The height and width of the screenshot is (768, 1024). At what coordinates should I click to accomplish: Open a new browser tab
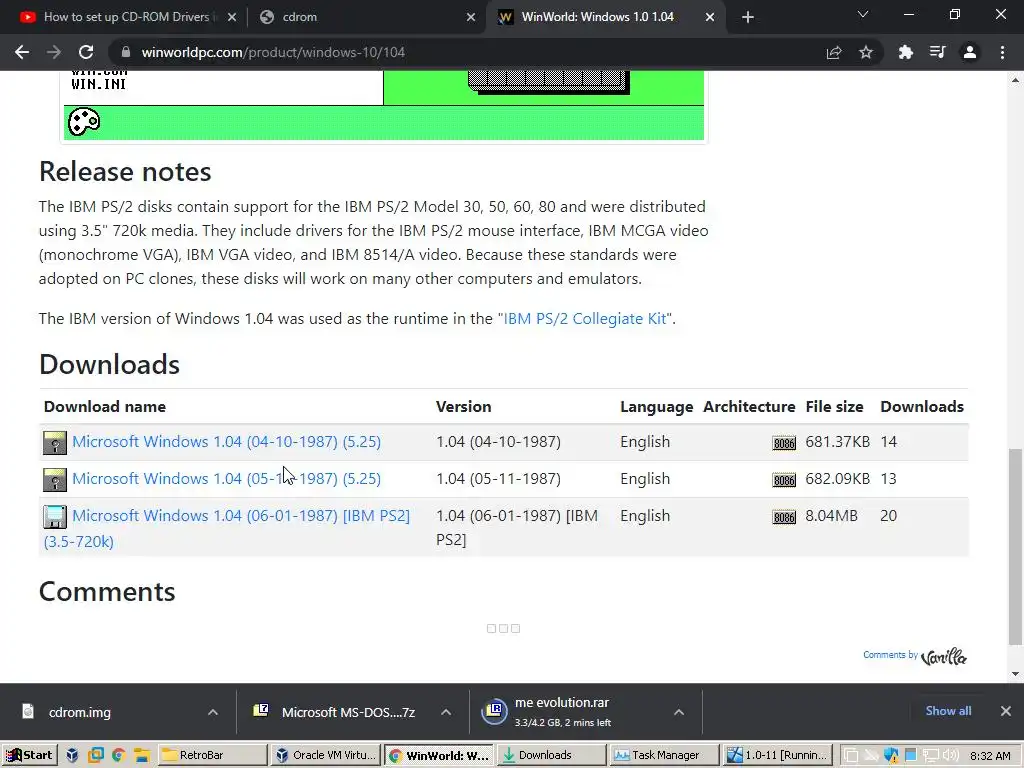[x=748, y=17]
